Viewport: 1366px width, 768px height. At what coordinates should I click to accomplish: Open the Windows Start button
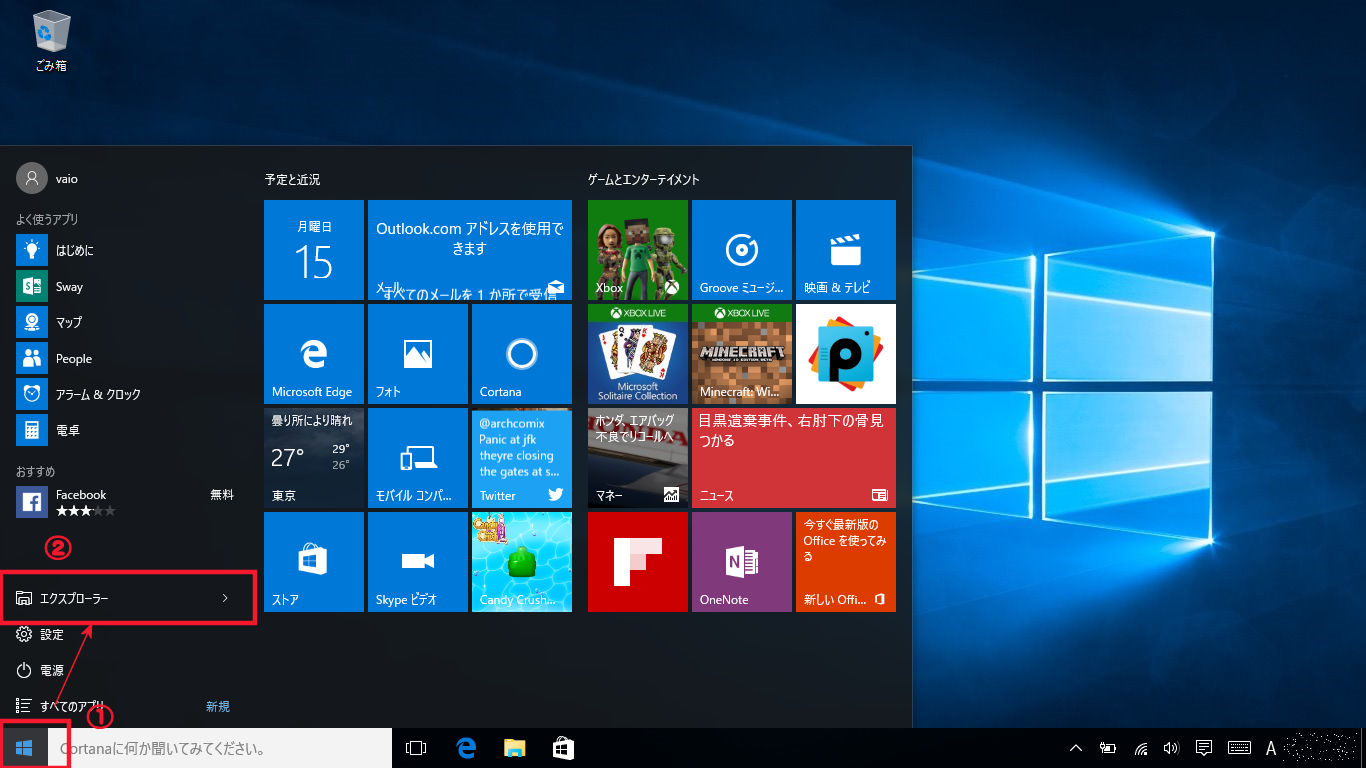[24, 748]
